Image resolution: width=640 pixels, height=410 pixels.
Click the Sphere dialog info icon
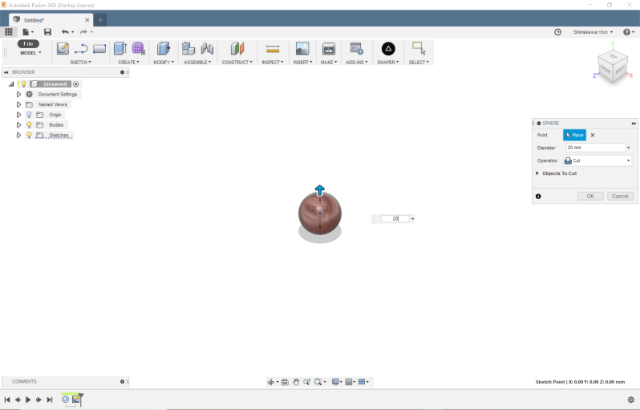point(538,196)
